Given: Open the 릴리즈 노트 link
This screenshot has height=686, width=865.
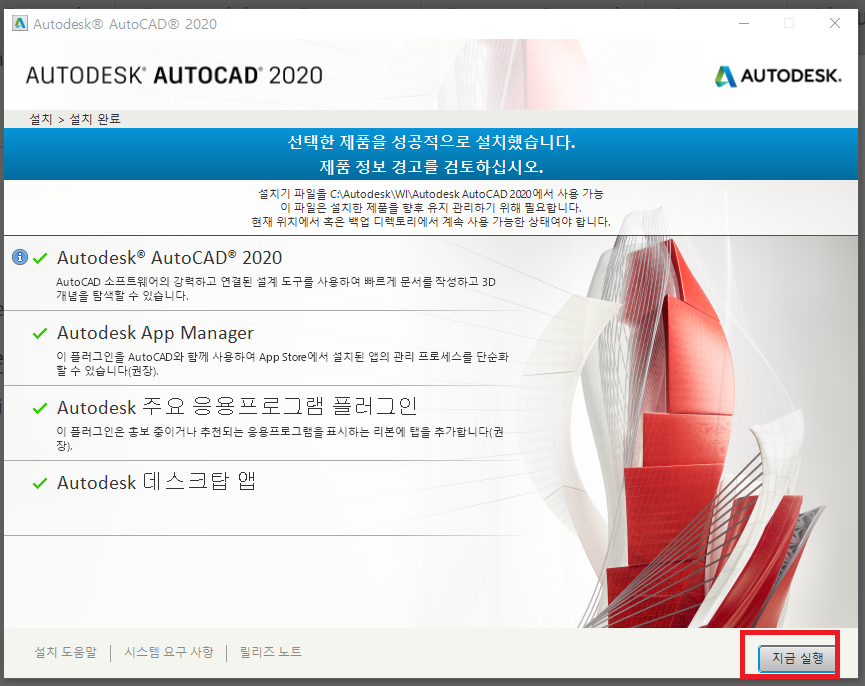Looking at the screenshot, I should (270, 652).
